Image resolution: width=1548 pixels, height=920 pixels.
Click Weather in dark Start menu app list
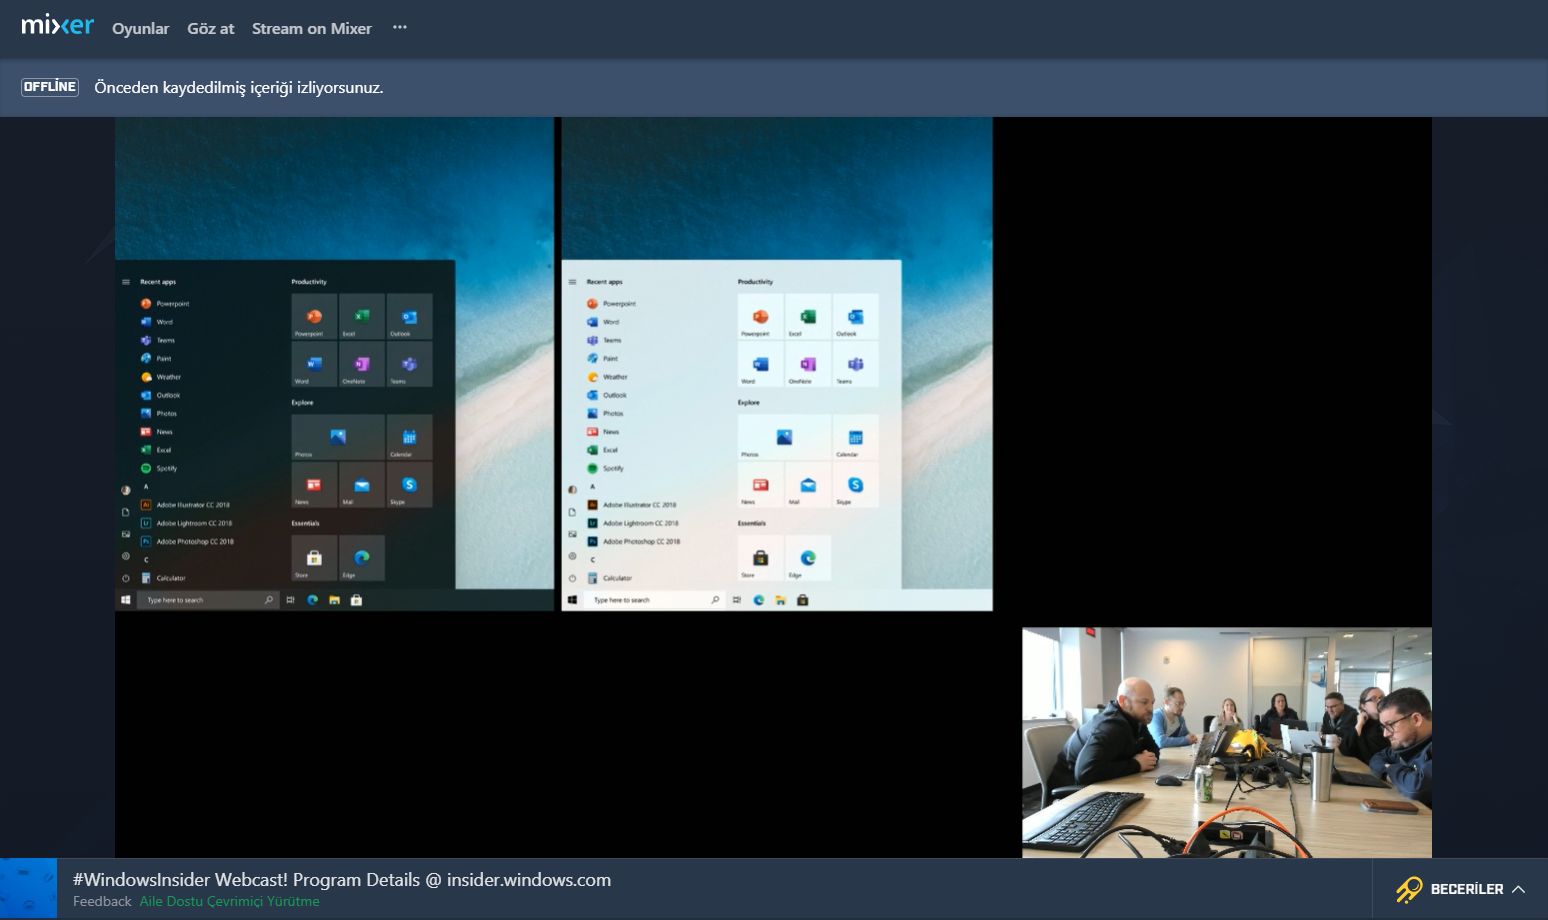click(x=161, y=377)
